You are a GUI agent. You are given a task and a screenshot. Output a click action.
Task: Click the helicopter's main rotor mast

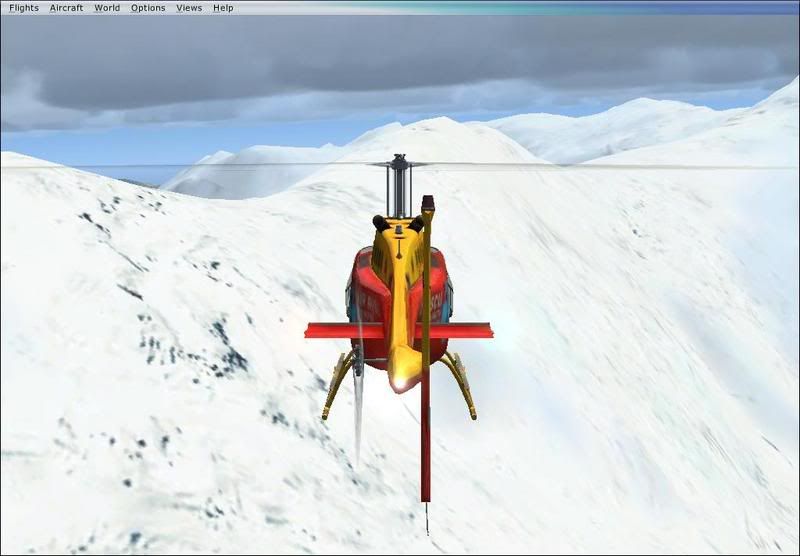[400, 190]
